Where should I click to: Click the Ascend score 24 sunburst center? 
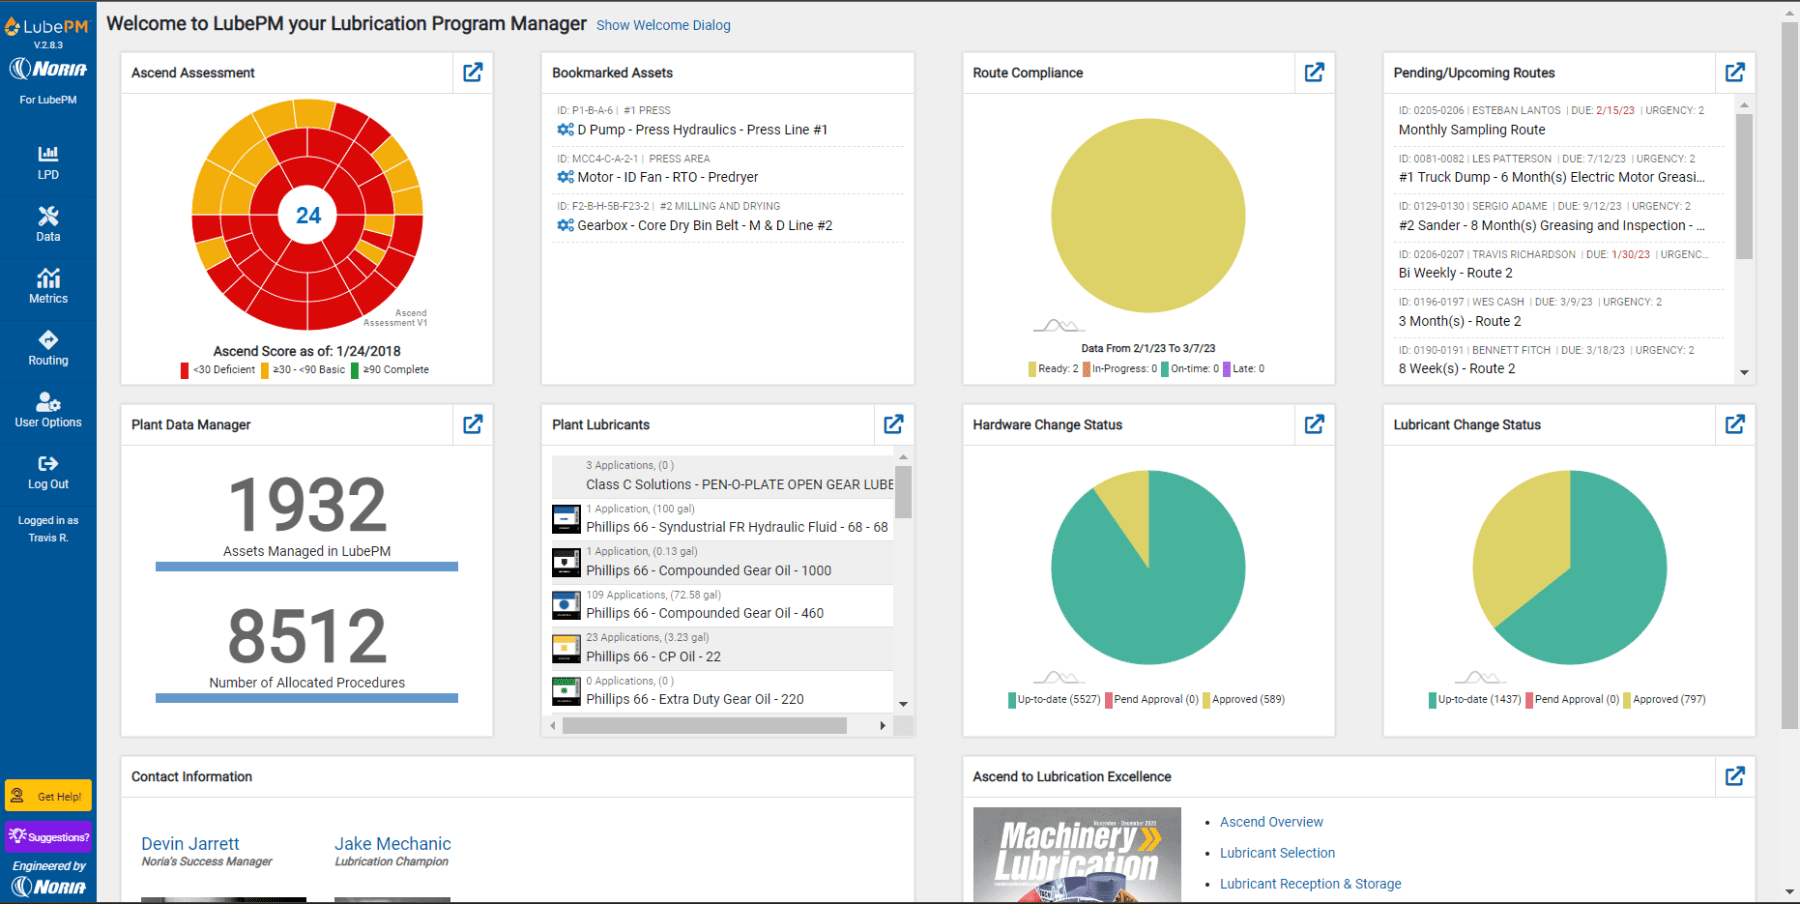pyautogui.click(x=308, y=215)
